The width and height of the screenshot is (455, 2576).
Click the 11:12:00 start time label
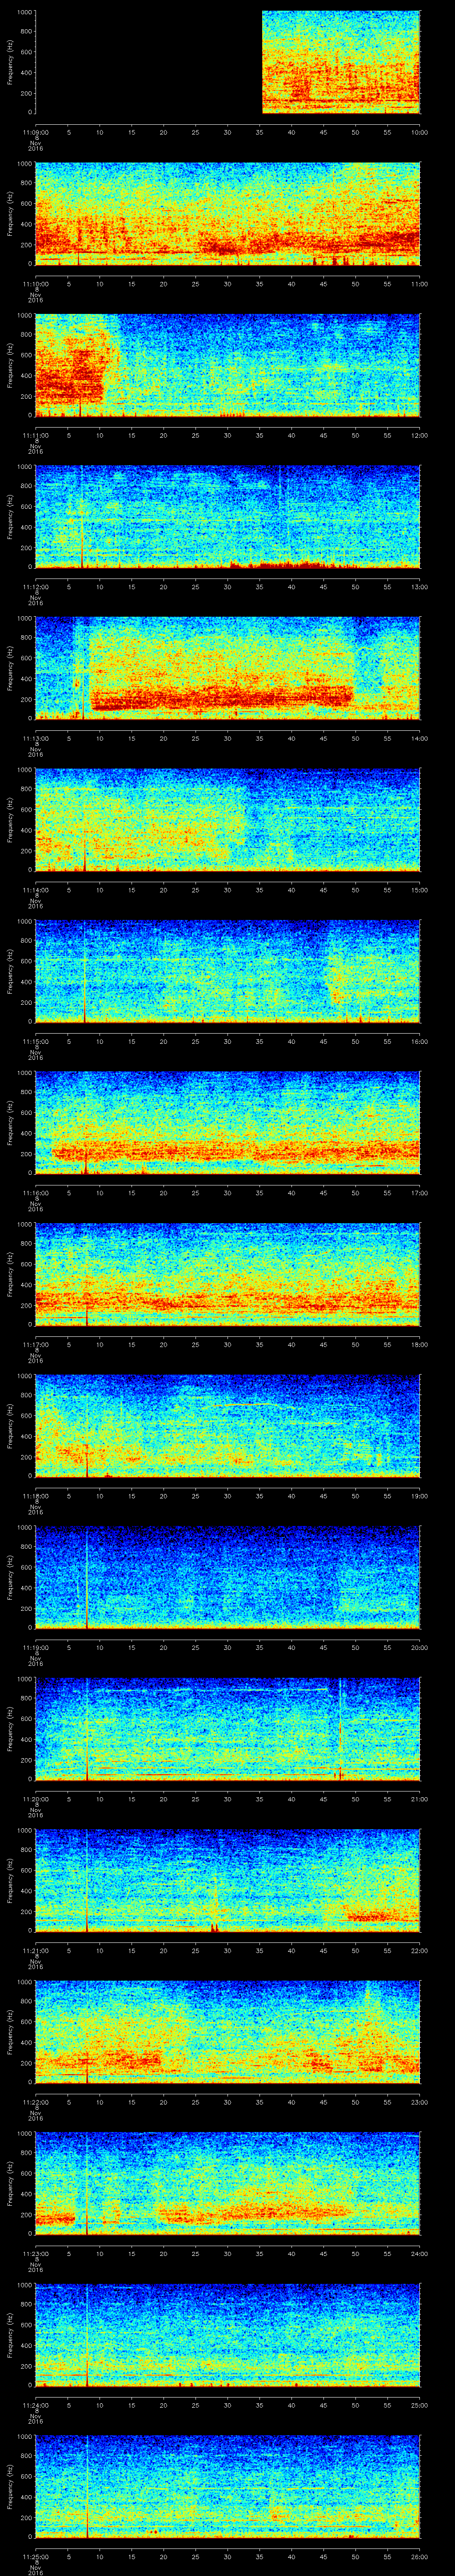coord(35,587)
